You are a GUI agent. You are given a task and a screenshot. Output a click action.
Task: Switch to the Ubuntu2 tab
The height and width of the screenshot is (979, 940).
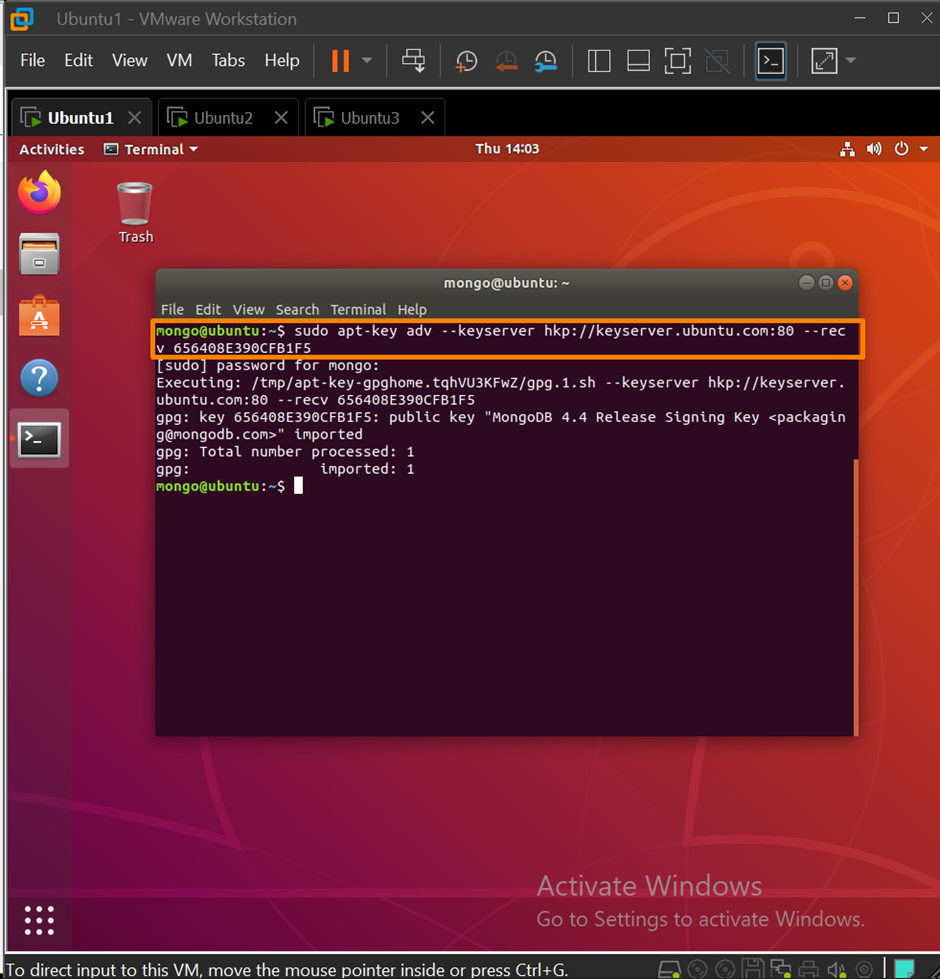tap(215, 117)
